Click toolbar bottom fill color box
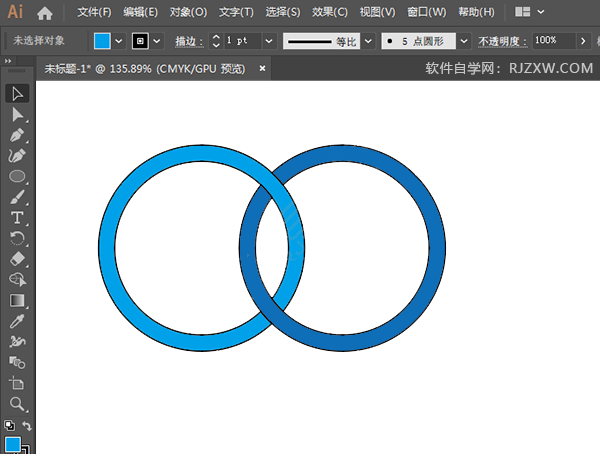 (x=13, y=445)
